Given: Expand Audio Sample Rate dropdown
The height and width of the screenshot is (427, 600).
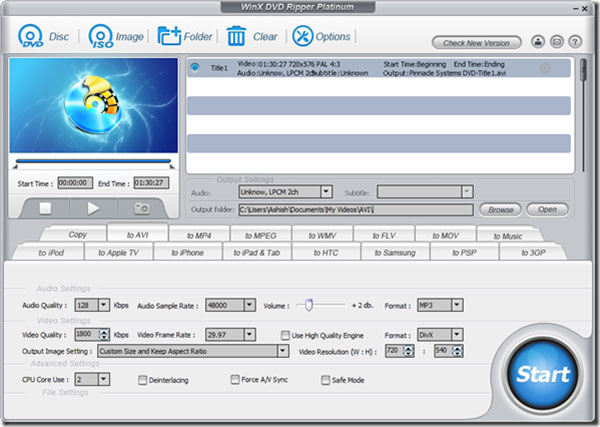Looking at the screenshot, I should coord(249,305).
